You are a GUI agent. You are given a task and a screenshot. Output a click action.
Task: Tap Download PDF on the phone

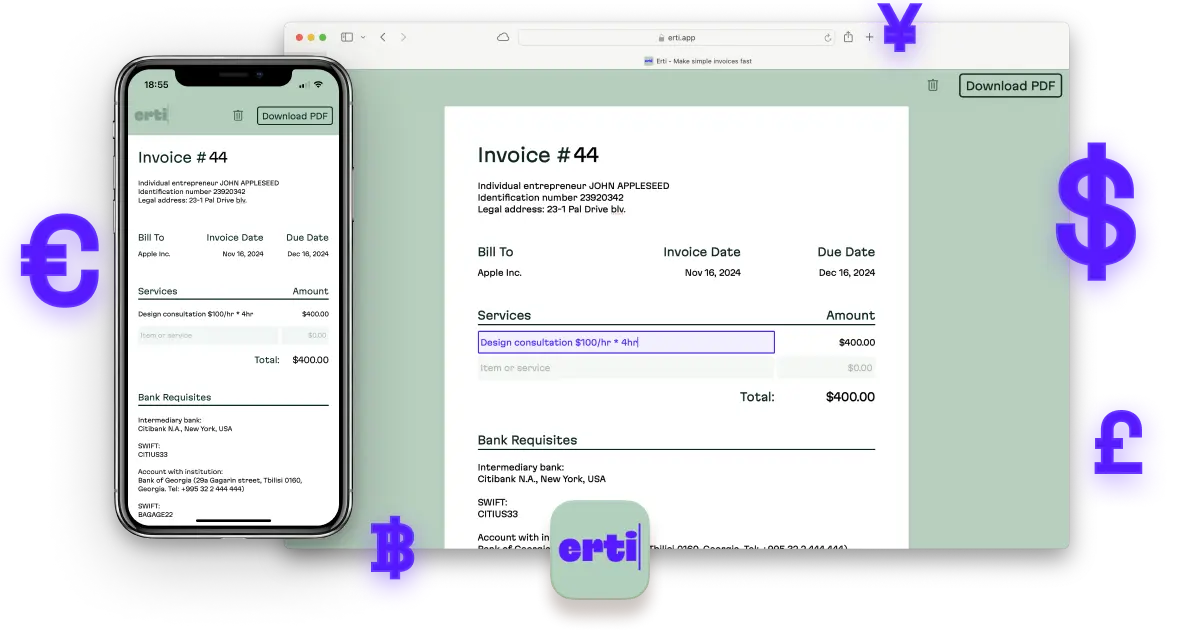point(294,116)
